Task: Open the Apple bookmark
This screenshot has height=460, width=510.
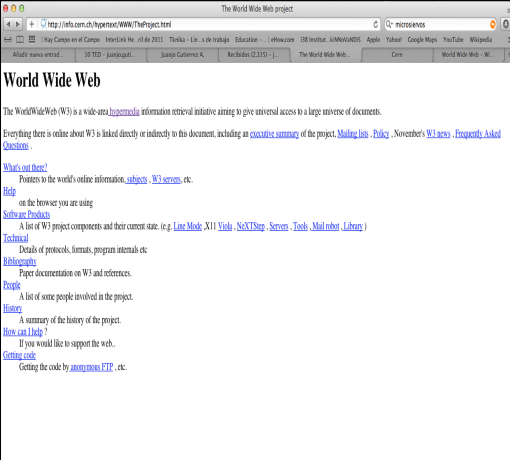Action: point(373,40)
